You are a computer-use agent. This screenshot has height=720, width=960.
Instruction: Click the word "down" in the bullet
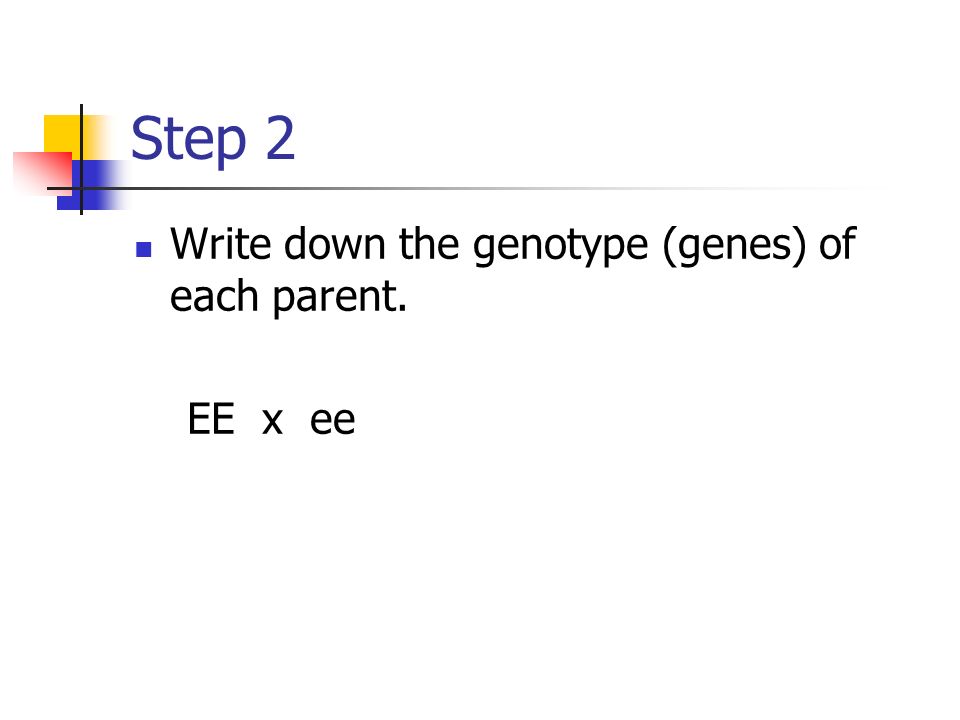click(335, 244)
